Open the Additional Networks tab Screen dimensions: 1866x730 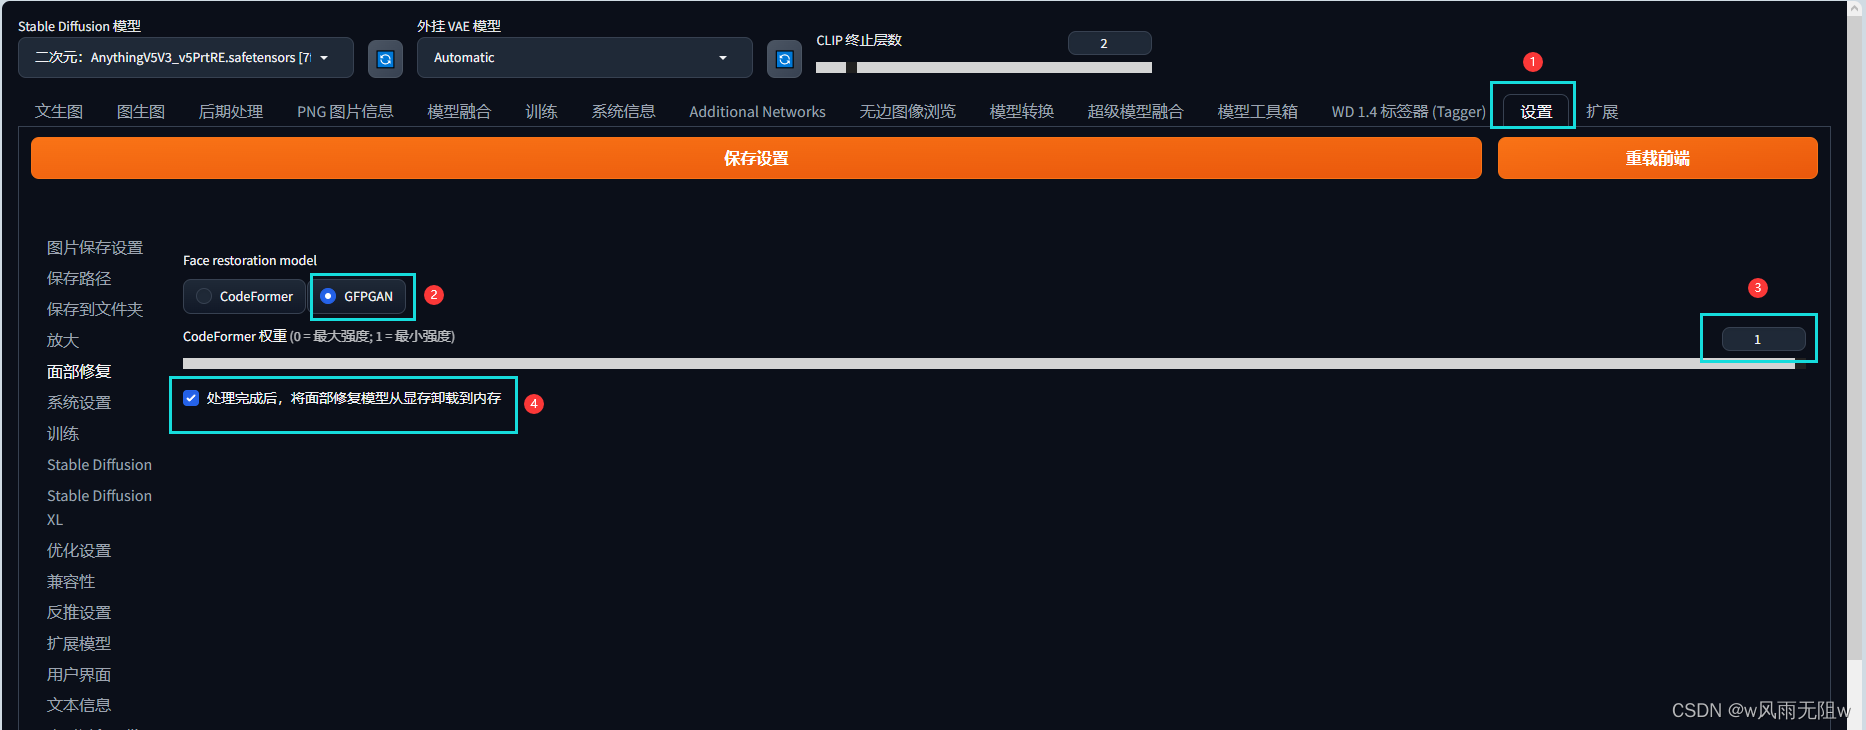pyautogui.click(x=757, y=111)
